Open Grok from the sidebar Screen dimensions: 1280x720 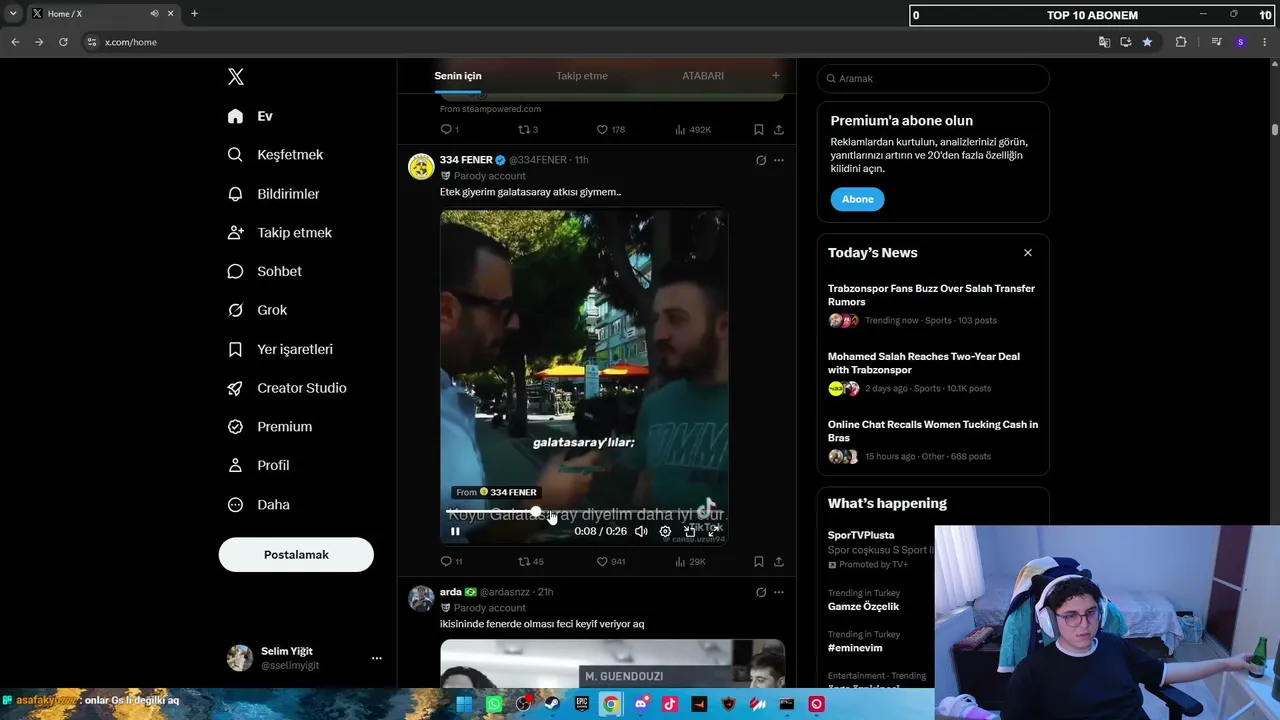coord(257,310)
